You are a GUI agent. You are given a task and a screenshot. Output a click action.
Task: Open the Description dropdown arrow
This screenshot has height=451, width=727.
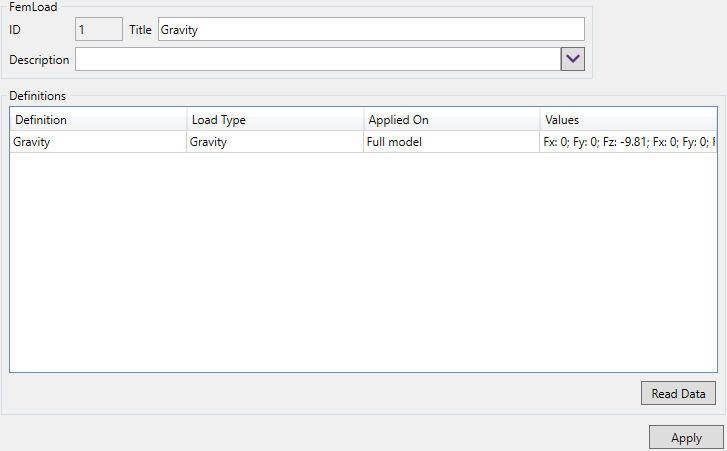click(572, 59)
